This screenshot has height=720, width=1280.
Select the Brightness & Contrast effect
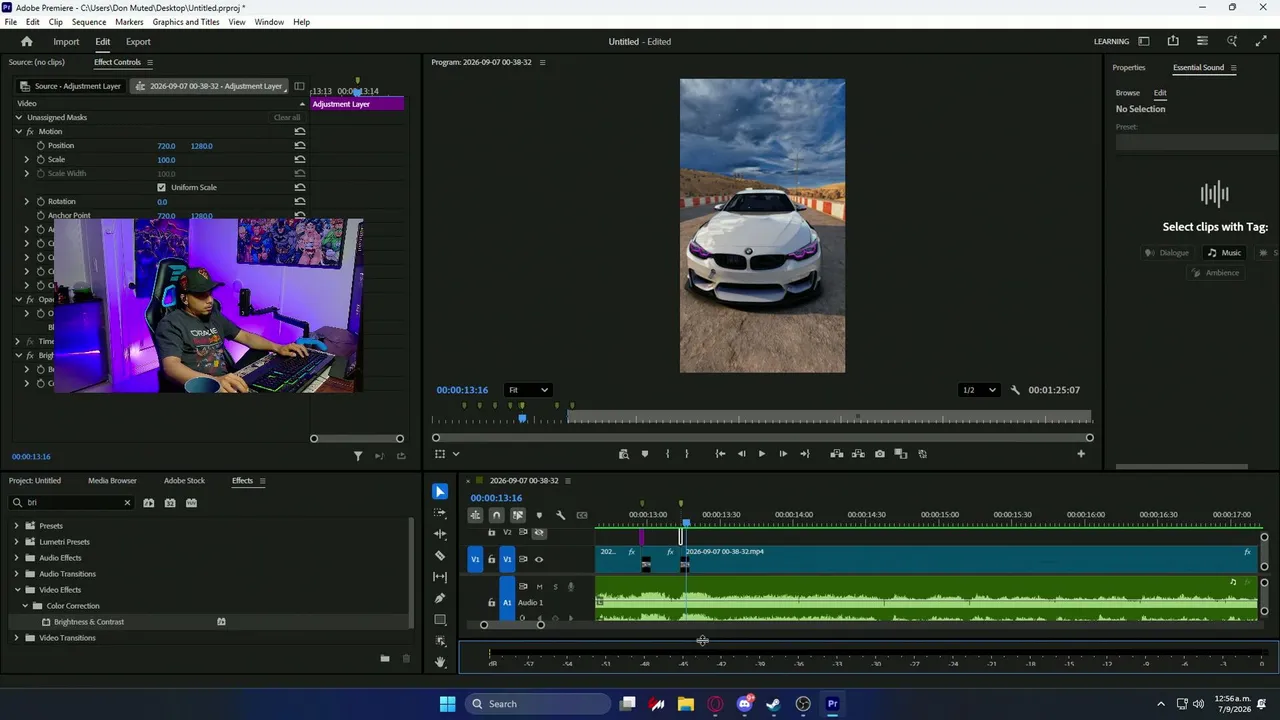(x=89, y=622)
